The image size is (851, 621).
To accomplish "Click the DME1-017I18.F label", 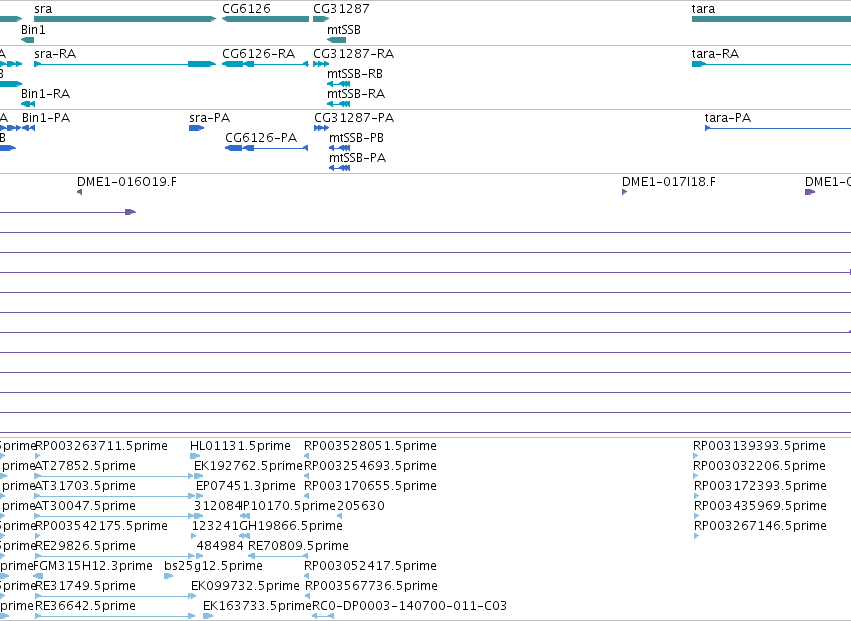I will point(669,182).
